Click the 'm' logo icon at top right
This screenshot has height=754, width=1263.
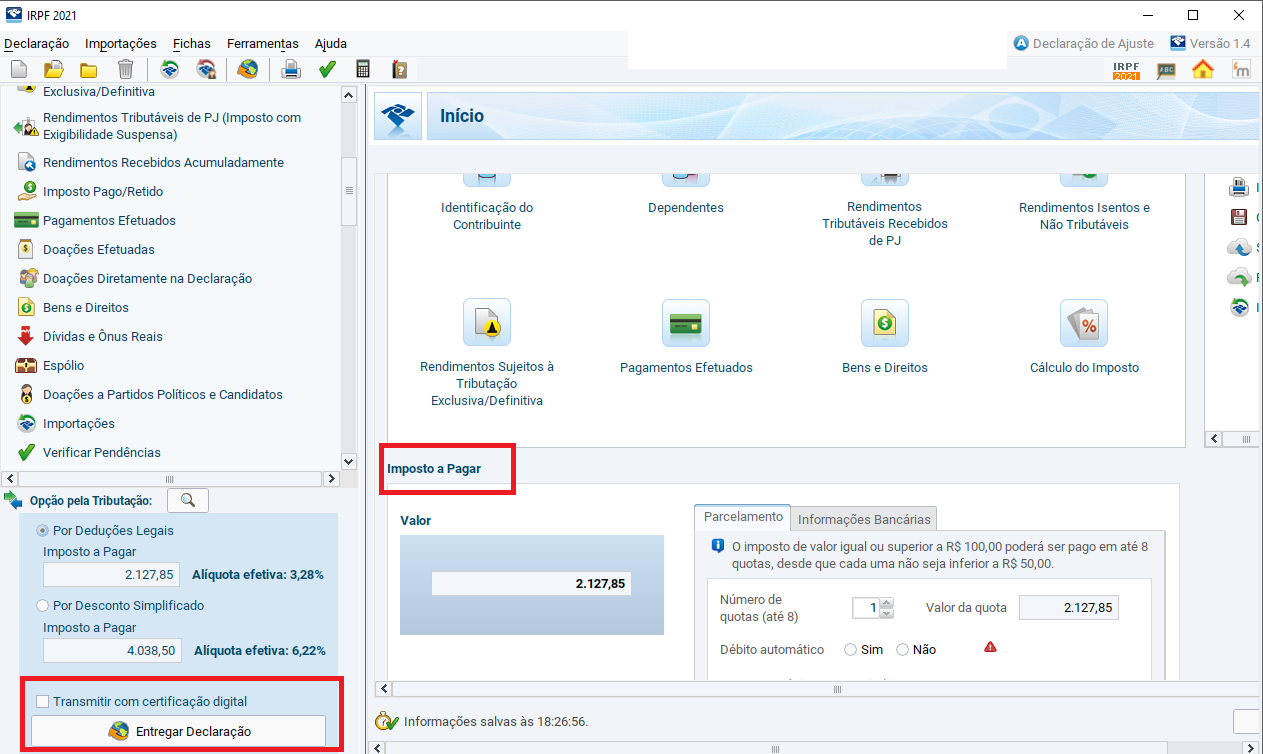[1241, 69]
